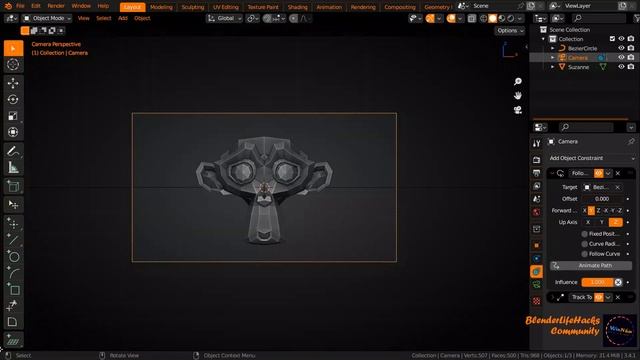Open the Render menu
Viewport: 640px width, 360px height.
[x=56, y=6]
